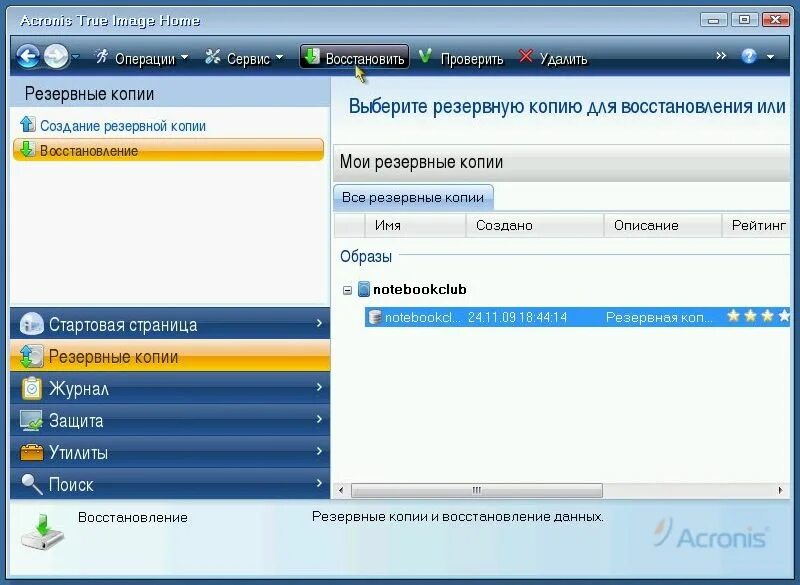
Task: Open the Поиск section
Action: pos(170,484)
